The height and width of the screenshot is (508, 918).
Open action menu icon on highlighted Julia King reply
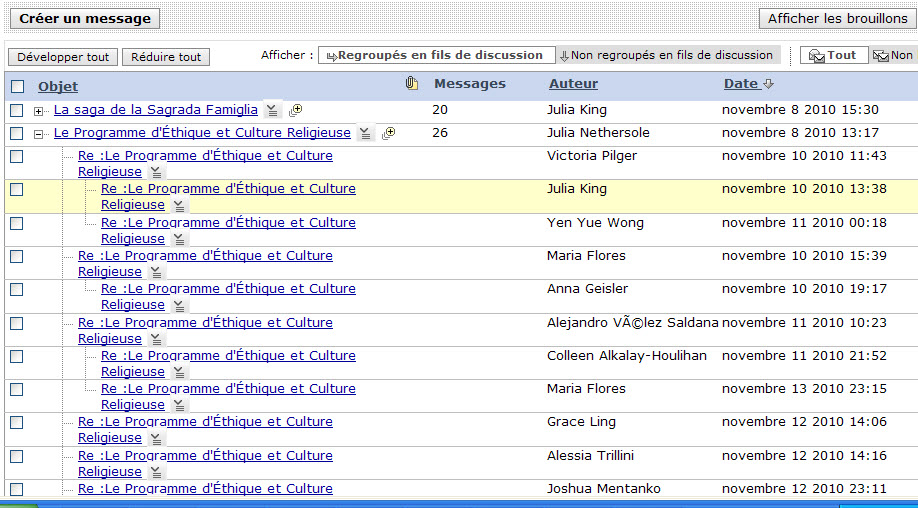pos(179,206)
